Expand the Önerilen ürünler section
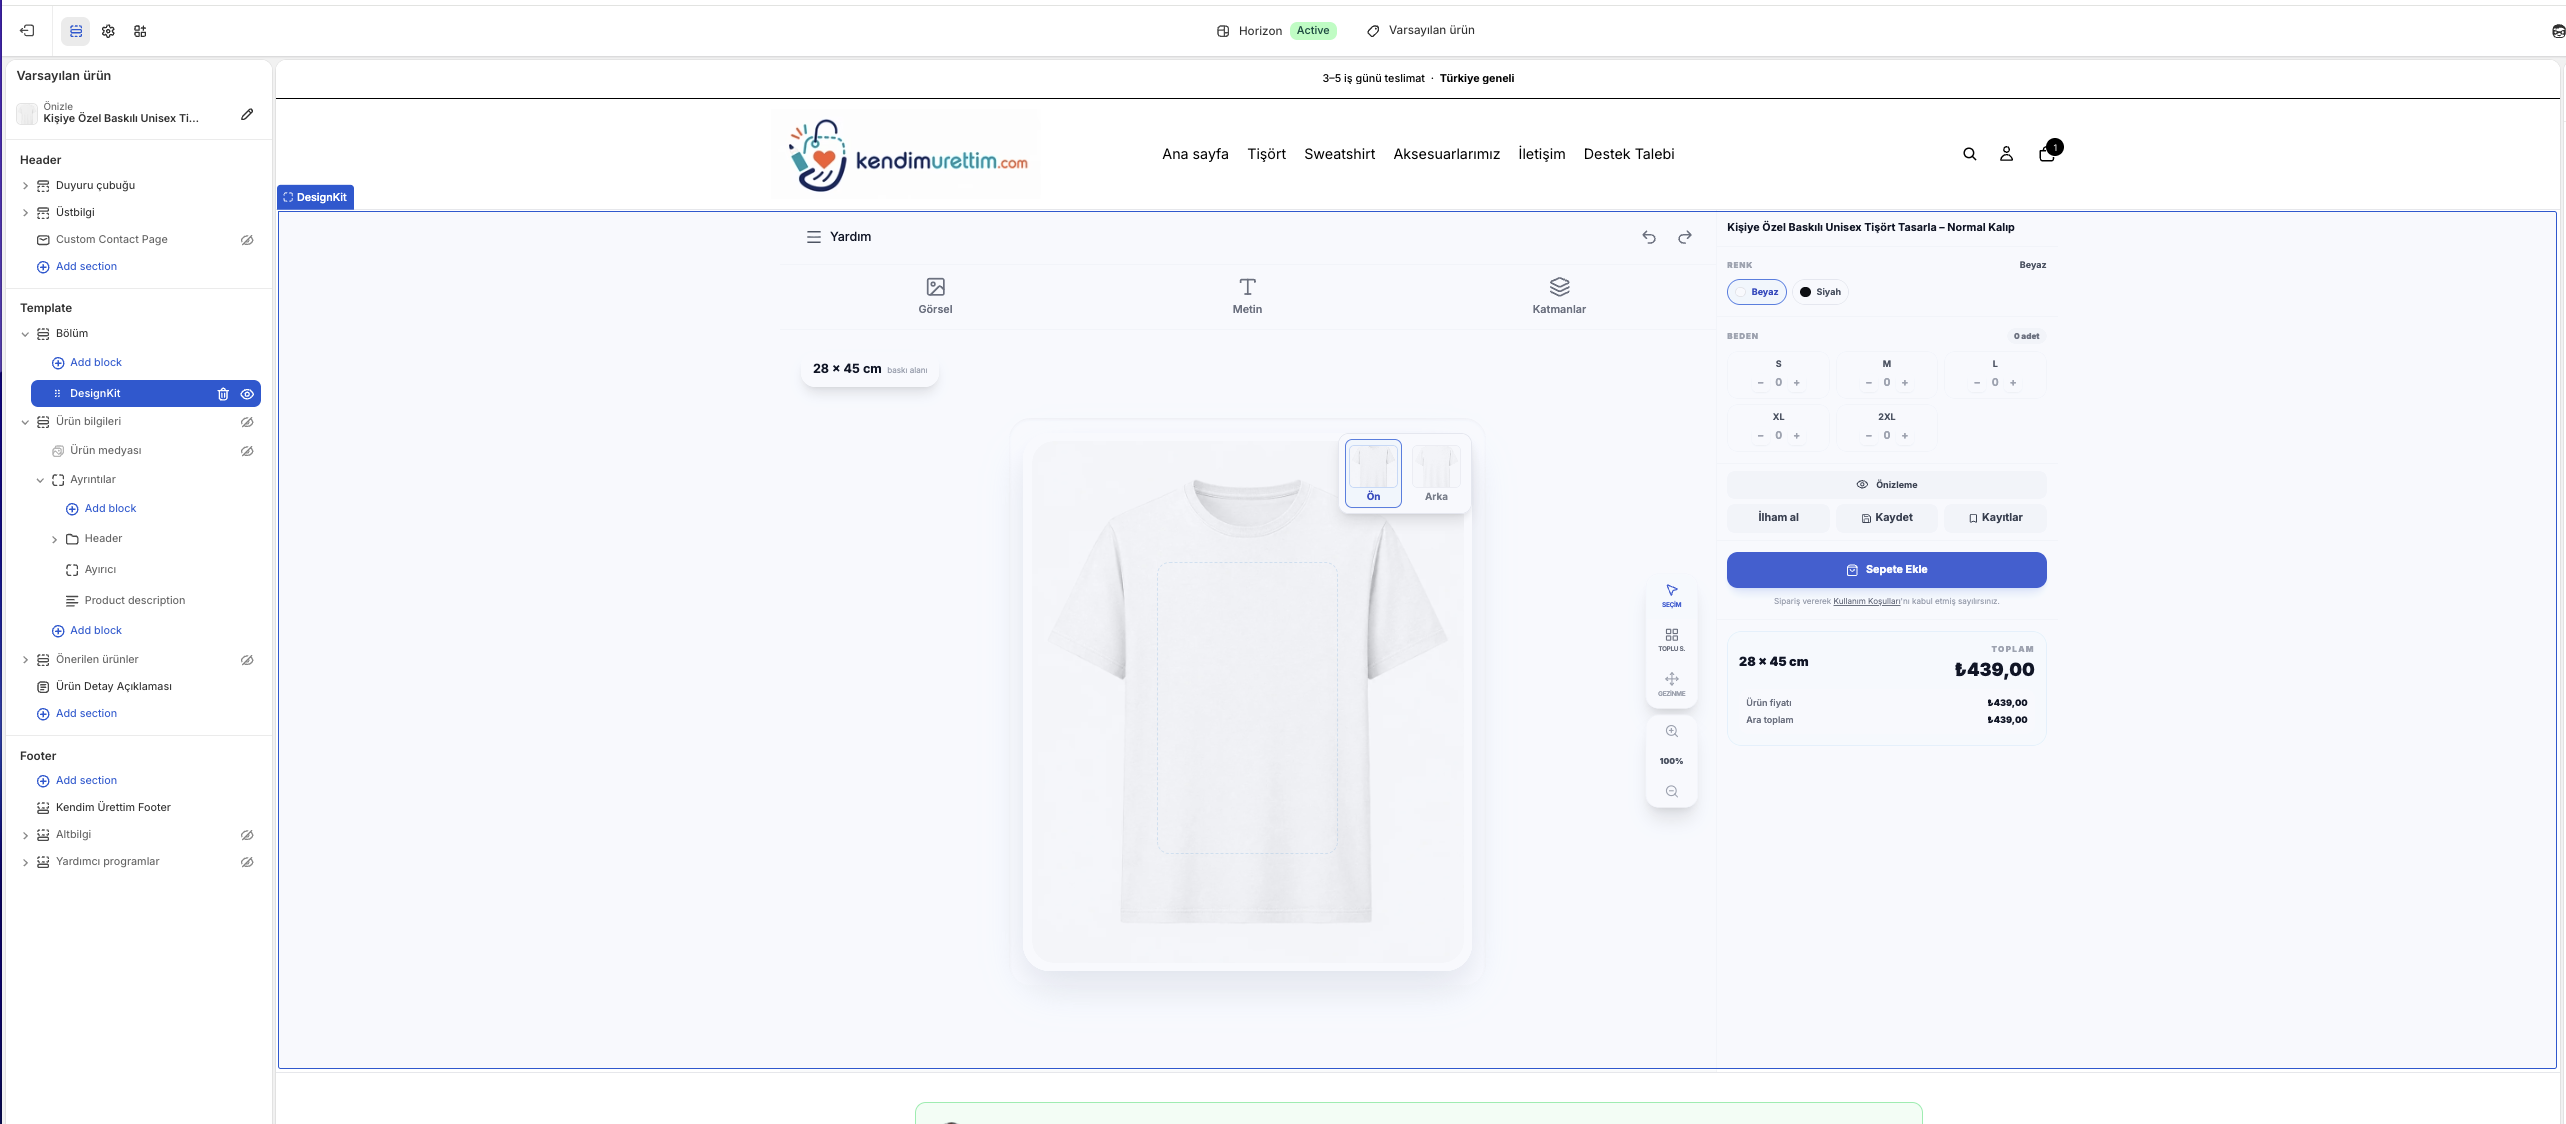The width and height of the screenshot is (2566, 1124). click(25, 660)
